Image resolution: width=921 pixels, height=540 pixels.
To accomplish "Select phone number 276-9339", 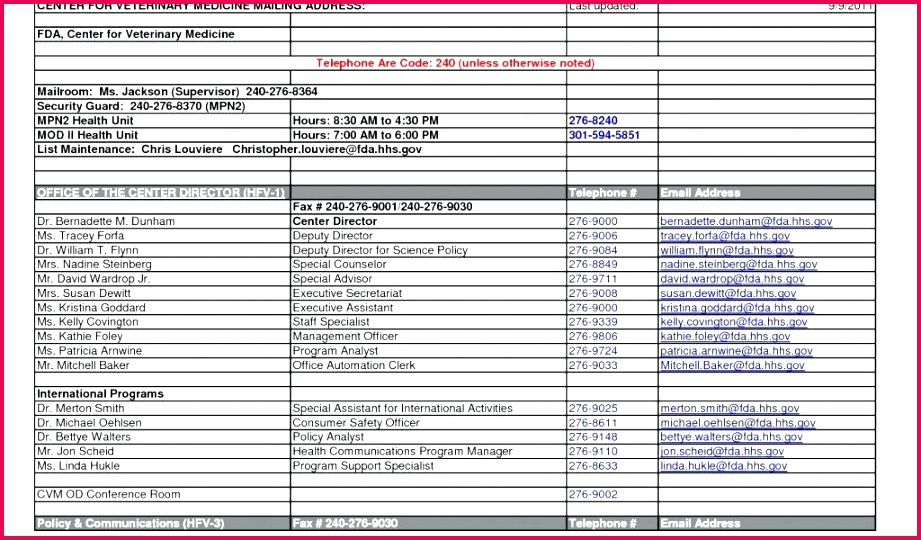I will coord(593,322).
